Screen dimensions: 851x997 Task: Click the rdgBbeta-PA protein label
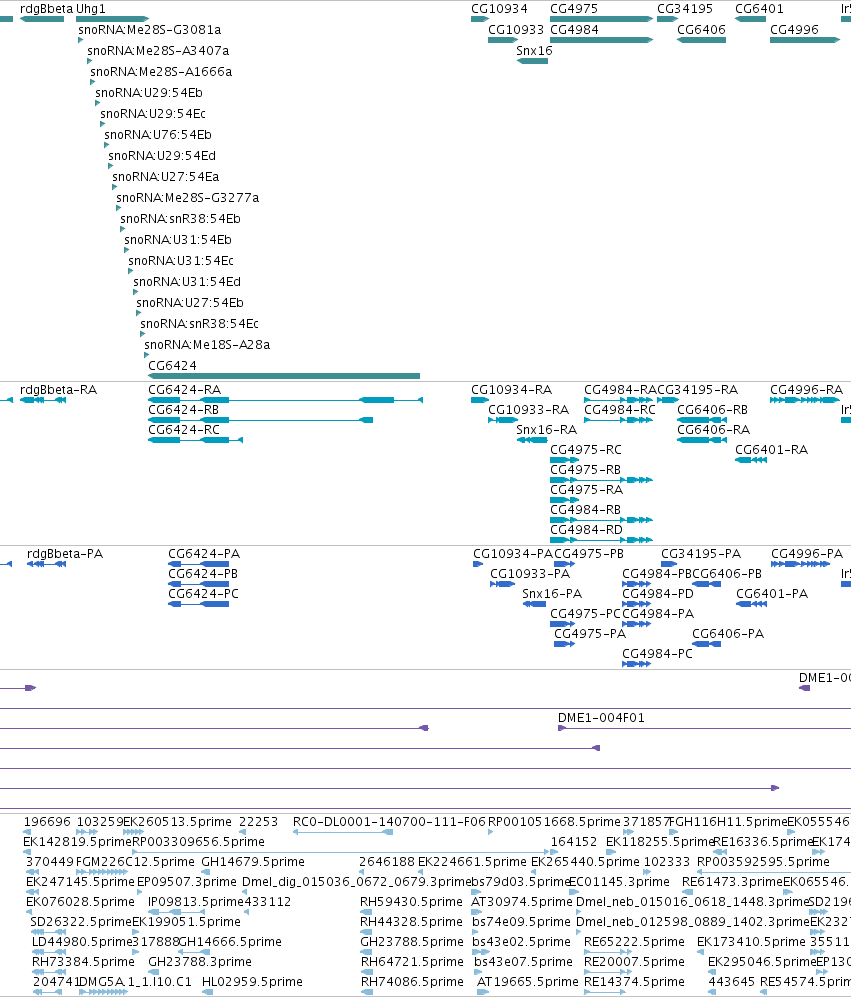(x=65, y=554)
